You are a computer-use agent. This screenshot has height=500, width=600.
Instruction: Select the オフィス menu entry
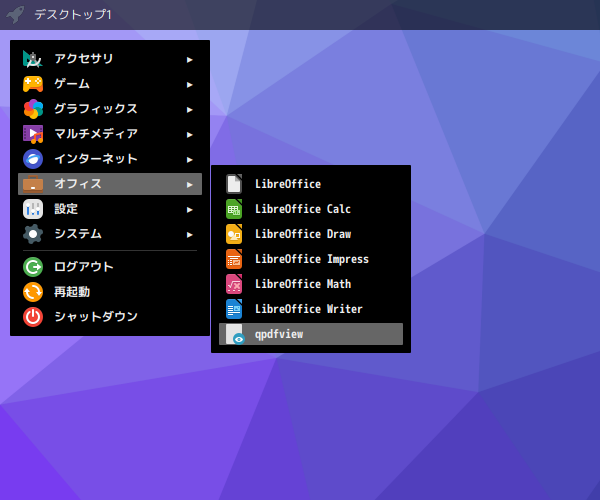110,184
